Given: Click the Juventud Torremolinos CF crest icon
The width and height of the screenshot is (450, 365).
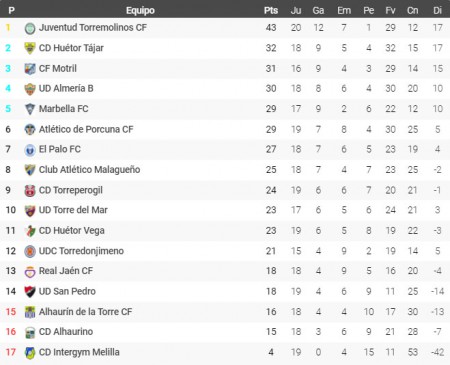Looking at the screenshot, I should point(30,28).
